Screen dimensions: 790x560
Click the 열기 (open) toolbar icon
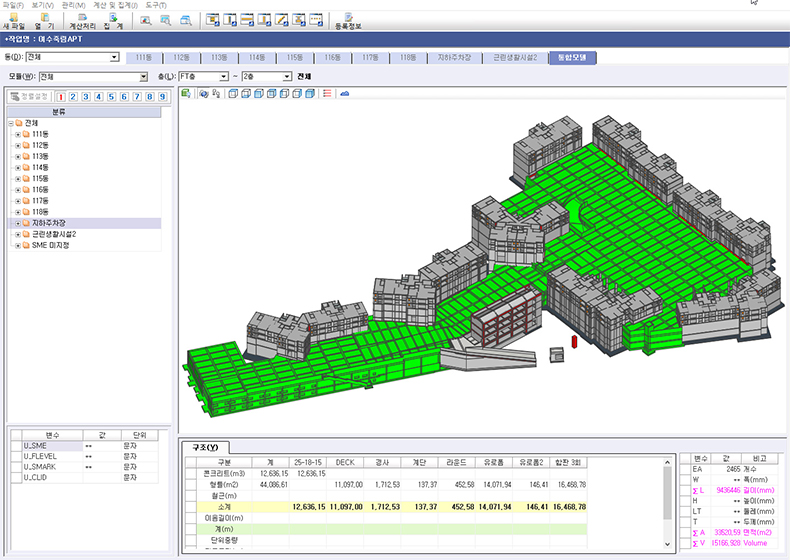(44, 21)
